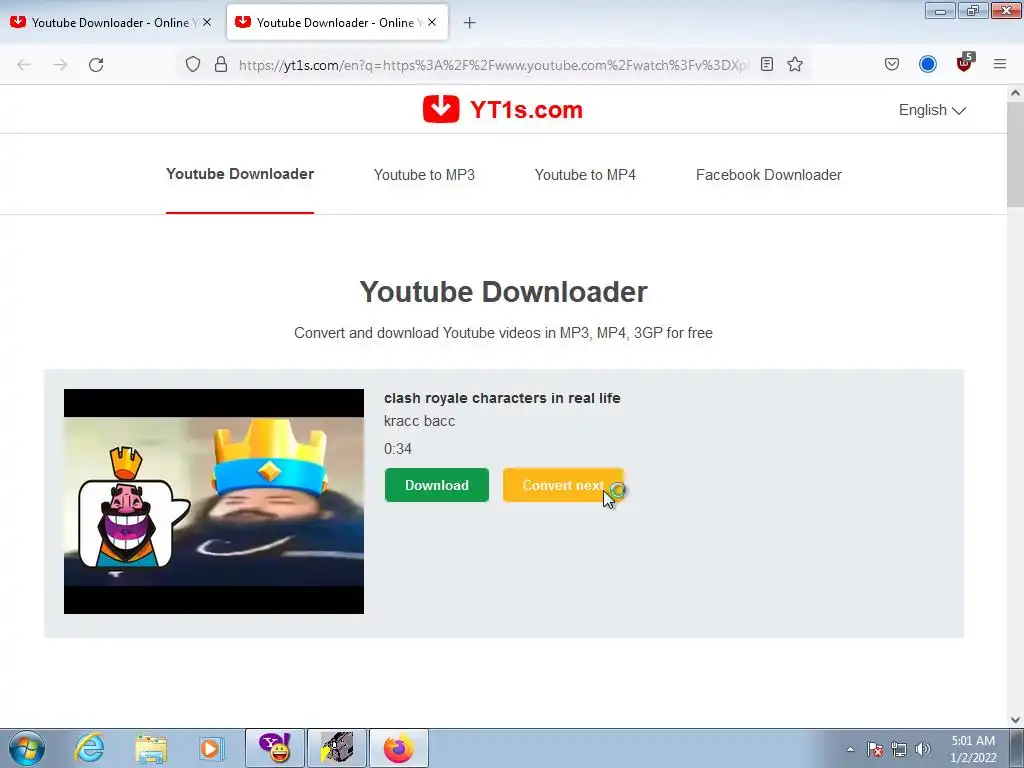Open the Firefox hamburger menu
1024x768 pixels.
[x=1000, y=64]
